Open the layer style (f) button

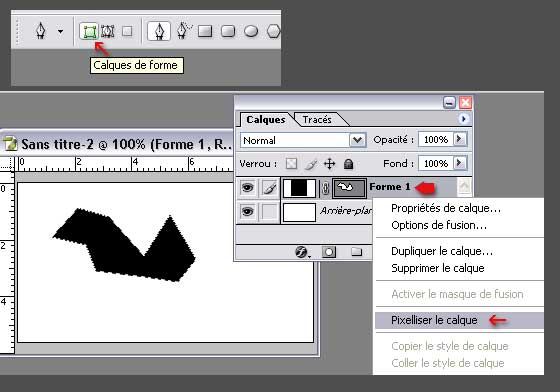[302, 252]
